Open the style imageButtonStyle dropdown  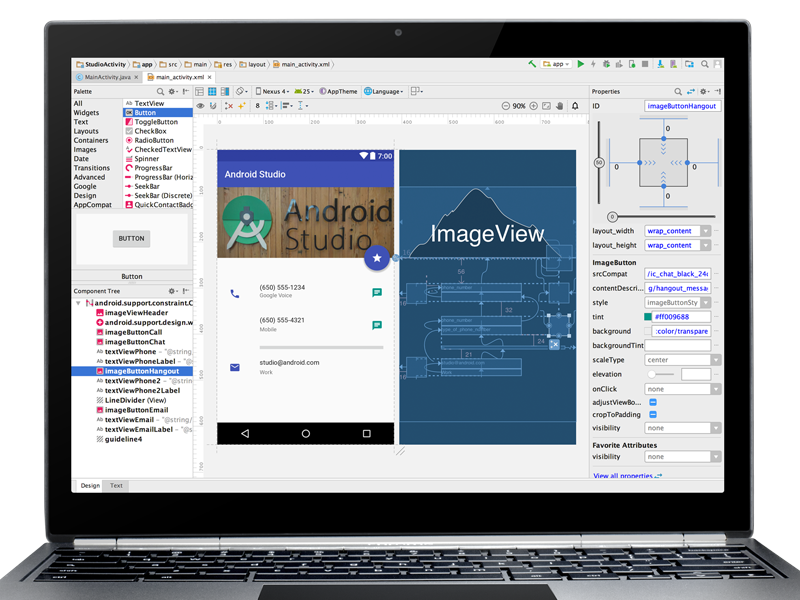pyautogui.click(x=706, y=303)
